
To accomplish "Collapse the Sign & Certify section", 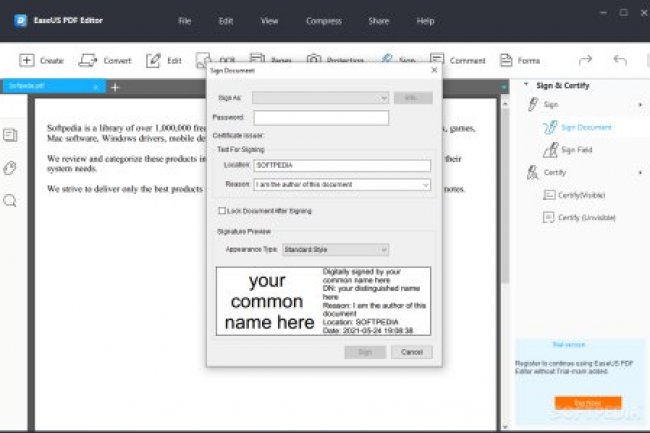I will [528, 85].
